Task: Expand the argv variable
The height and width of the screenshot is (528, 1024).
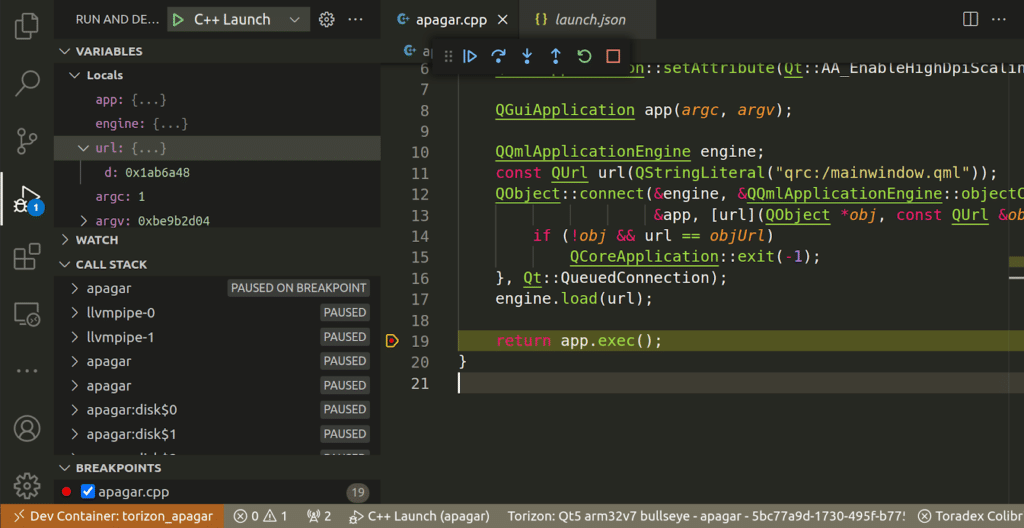Action: (x=84, y=221)
